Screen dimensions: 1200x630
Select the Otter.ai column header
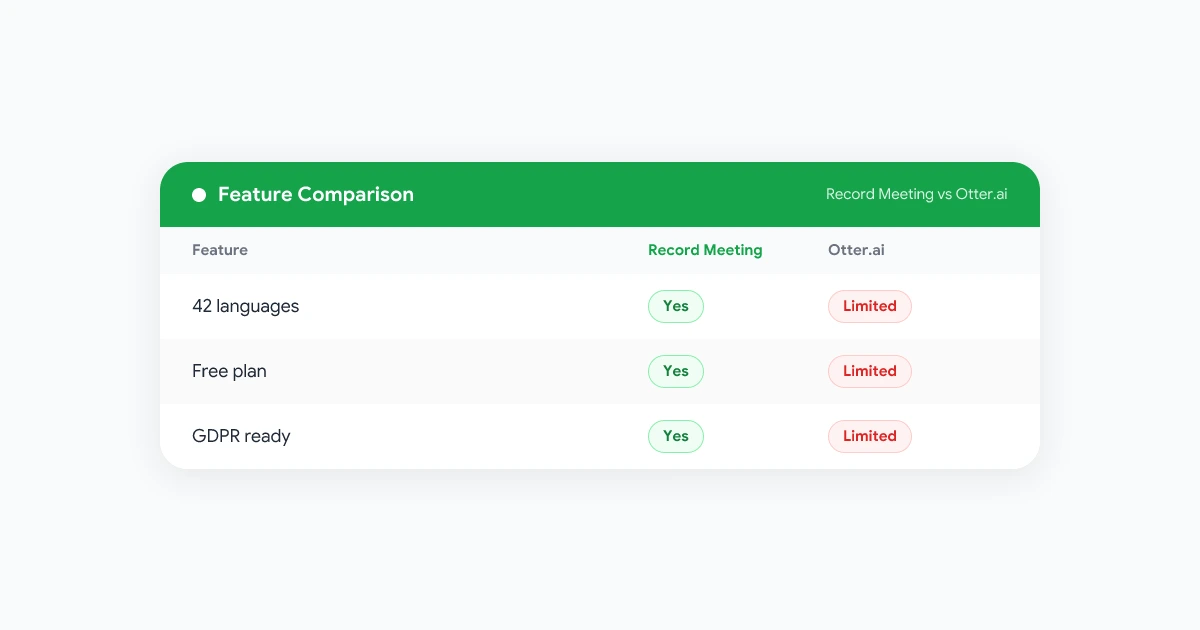[856, 250]
